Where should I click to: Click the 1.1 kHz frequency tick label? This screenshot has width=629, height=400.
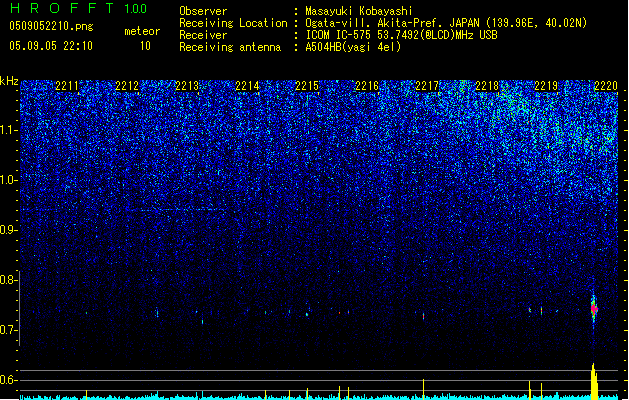9,130
